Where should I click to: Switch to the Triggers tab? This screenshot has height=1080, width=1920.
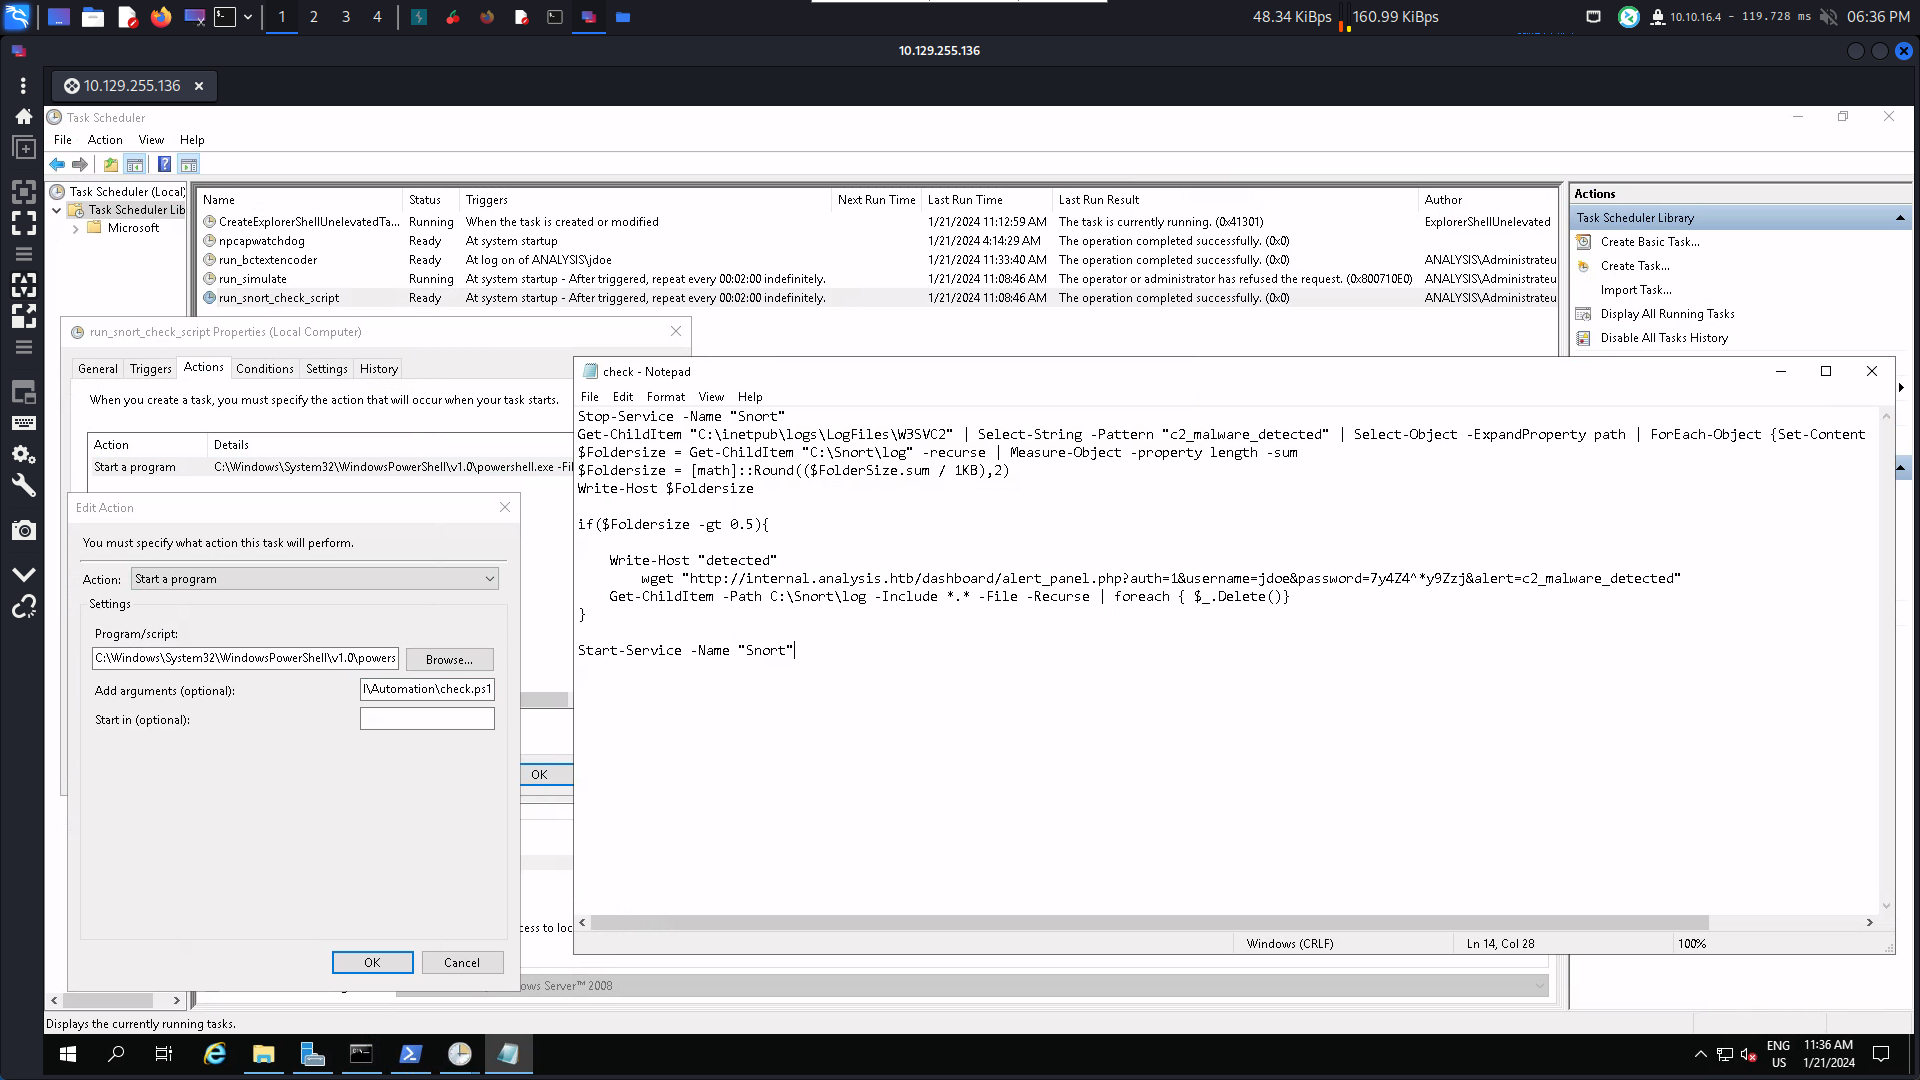pyautogui.click(x=151, y=369)
